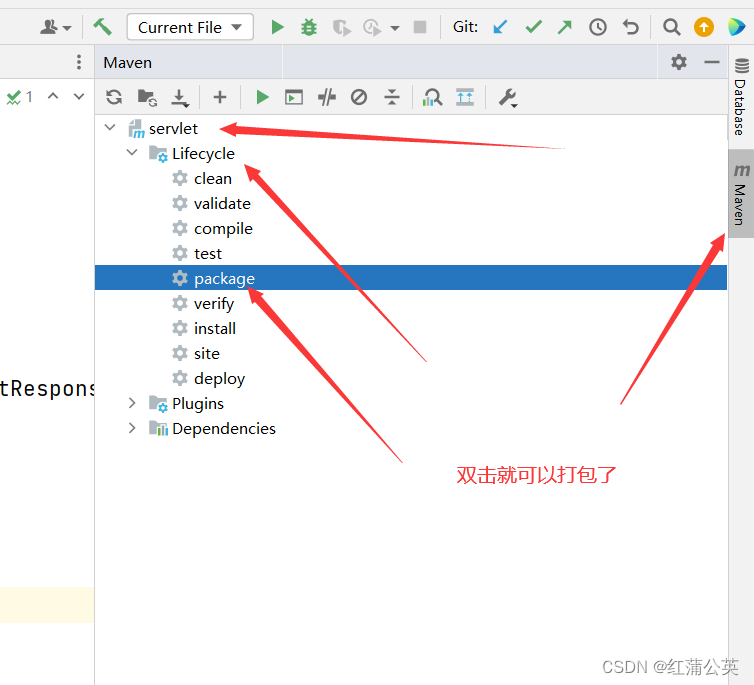This screenshot has height=685, width=754.
Task: Select the test lifecycle phase
Action: [x=208, y=254]
